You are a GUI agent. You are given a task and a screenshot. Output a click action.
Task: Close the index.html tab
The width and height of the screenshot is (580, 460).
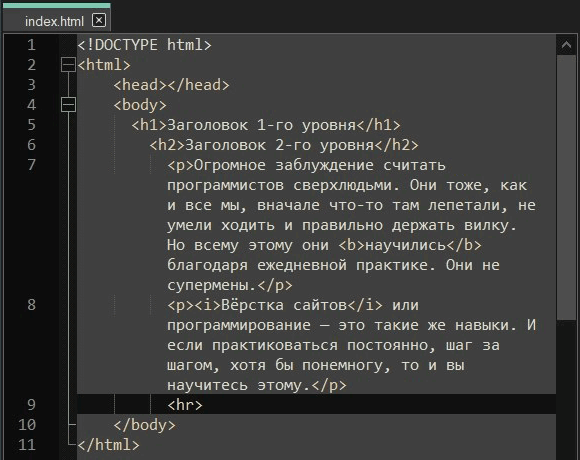tap(99, 20)
